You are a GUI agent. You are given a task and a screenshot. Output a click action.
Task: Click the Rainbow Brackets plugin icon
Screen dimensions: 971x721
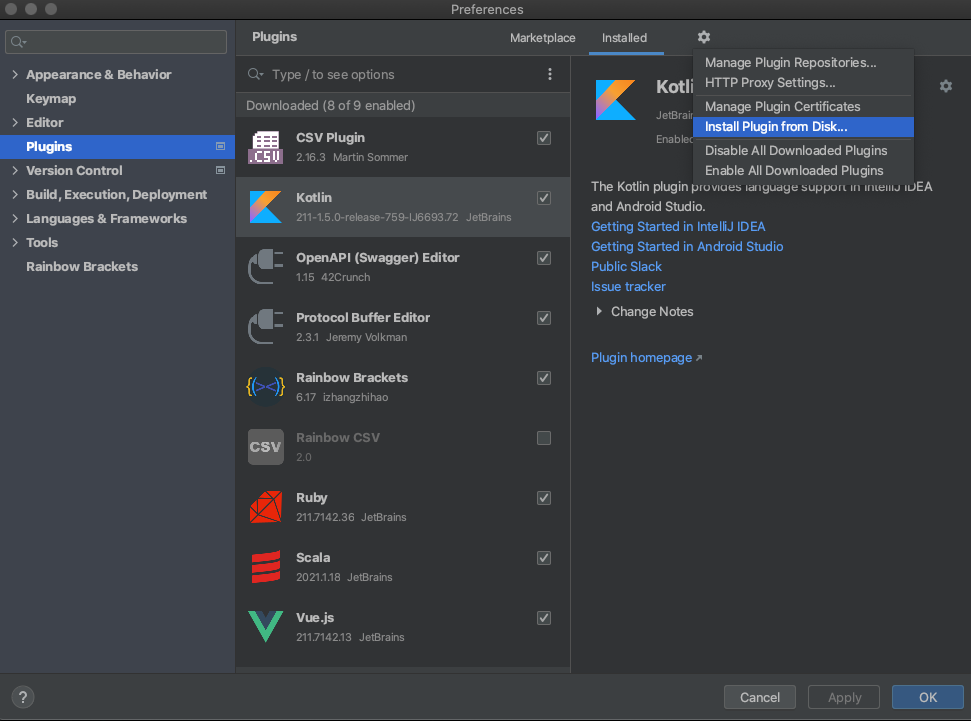pos(266,387)
